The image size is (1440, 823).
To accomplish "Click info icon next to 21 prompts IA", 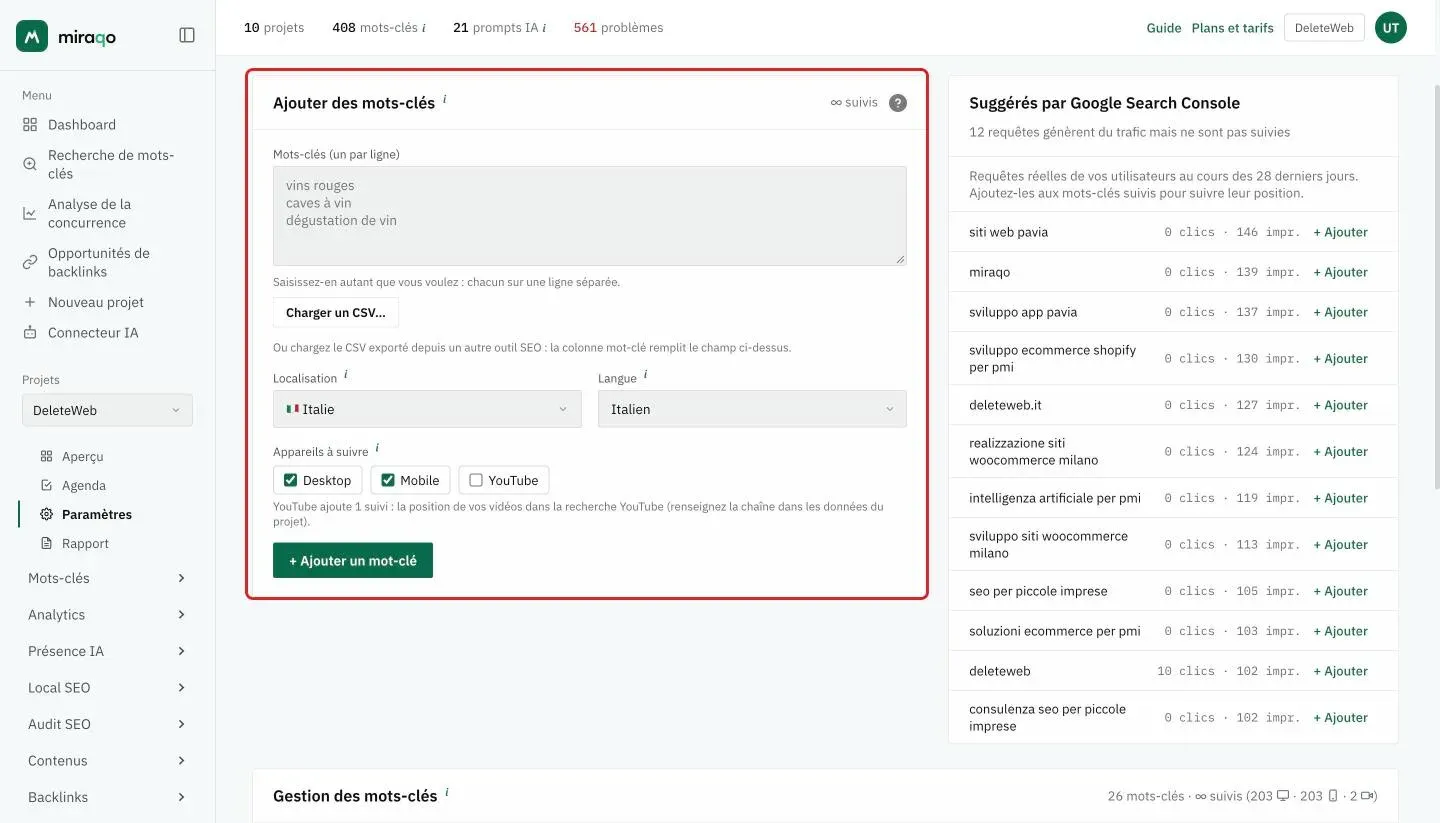I will point(544,28).
